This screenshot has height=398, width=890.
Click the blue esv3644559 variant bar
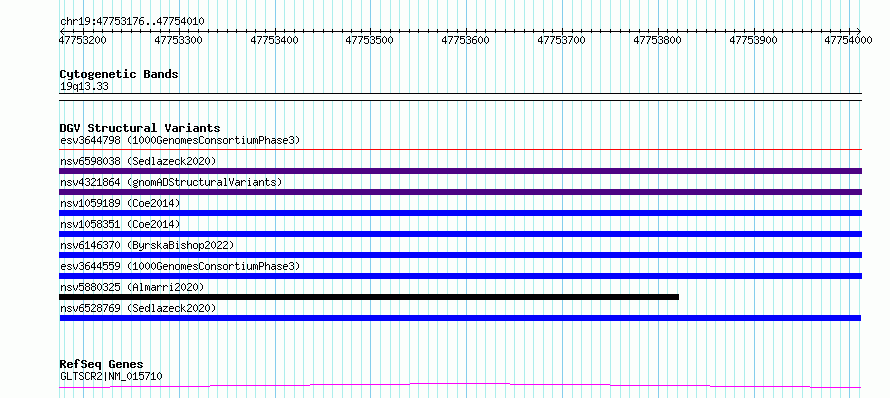(461, 276)
